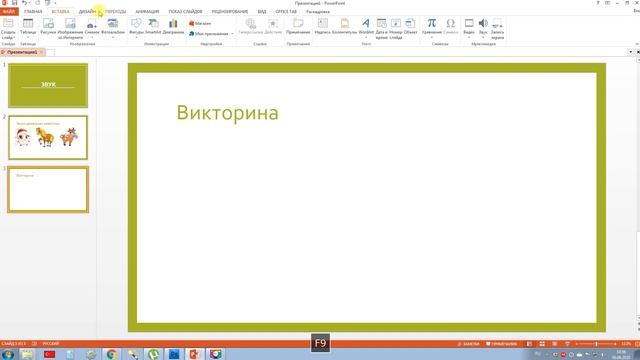This screenshot has width=640, height=360.
Task: Switch to the РЕЦЕНЗИРОВАНИЕ (Review) tab
Action: pyautogui.click(x=230, y=11)
